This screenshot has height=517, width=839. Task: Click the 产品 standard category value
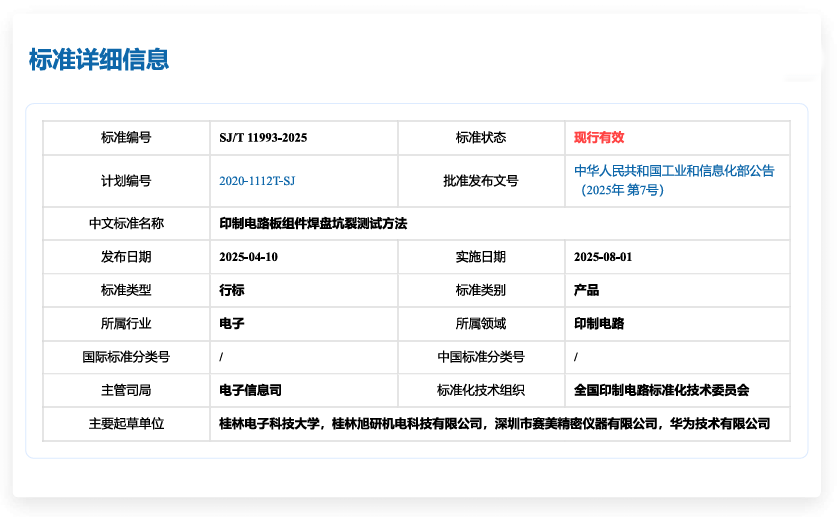point(586,290)
